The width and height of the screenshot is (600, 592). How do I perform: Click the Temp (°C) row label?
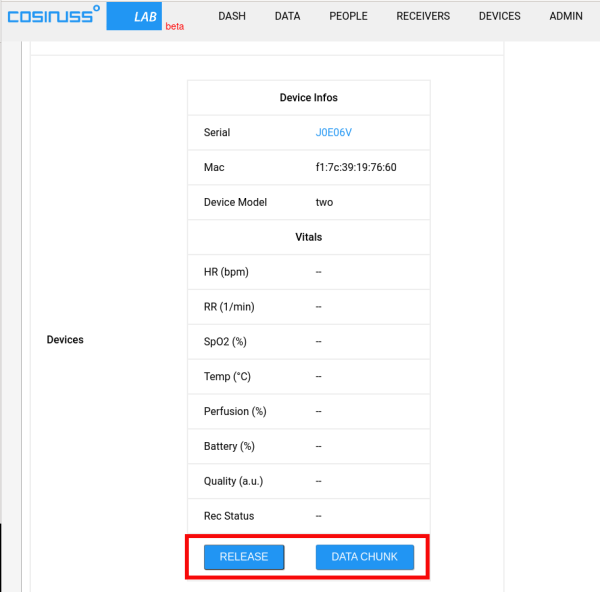click(227, 377)
